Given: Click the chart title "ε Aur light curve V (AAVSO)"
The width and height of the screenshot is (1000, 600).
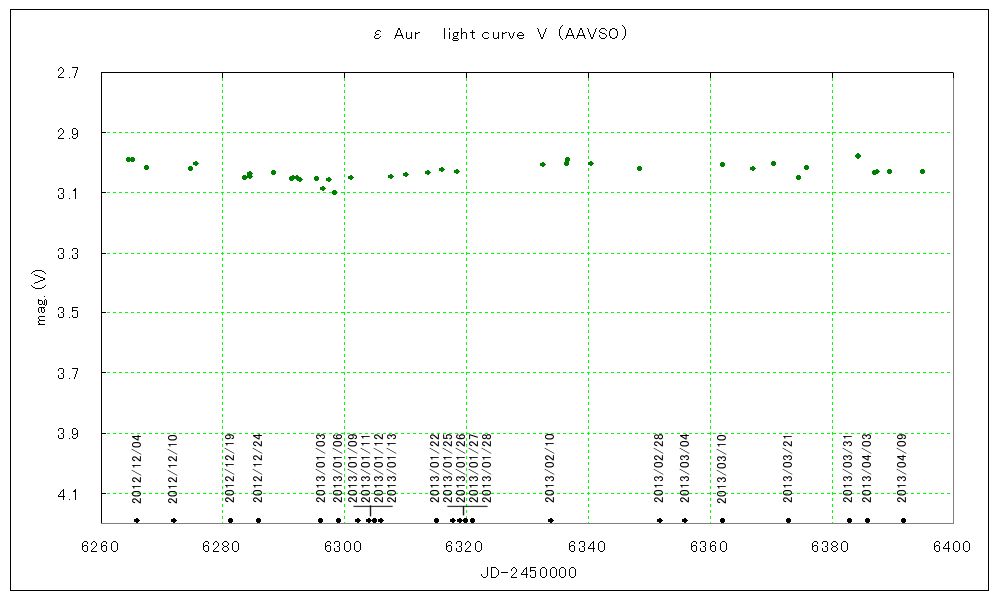Looking at the screenshot, I should [x=499, y=34].
